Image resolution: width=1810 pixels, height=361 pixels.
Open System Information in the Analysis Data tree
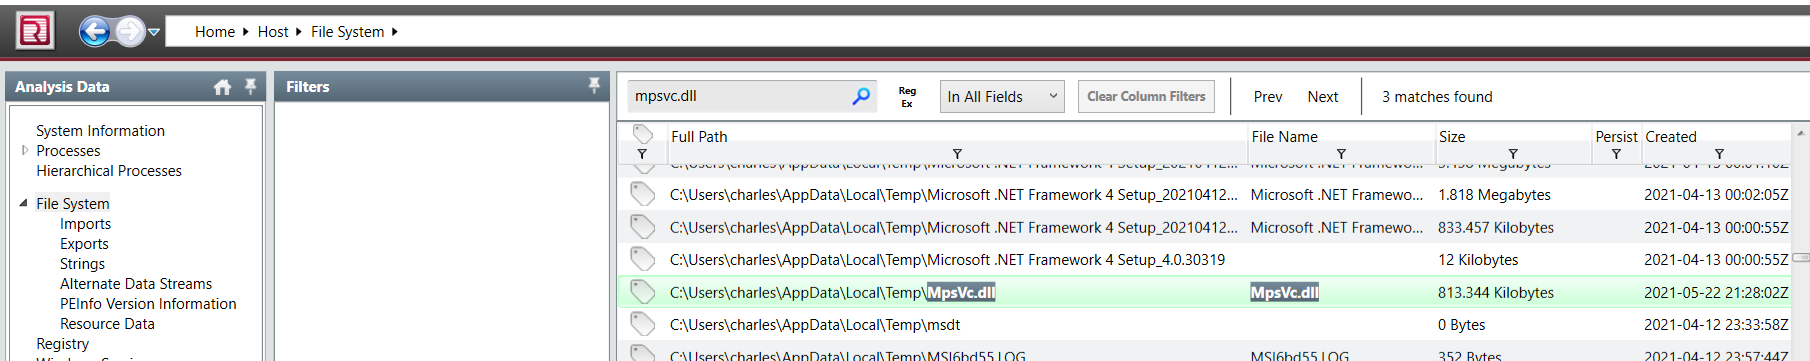[100, 131]
